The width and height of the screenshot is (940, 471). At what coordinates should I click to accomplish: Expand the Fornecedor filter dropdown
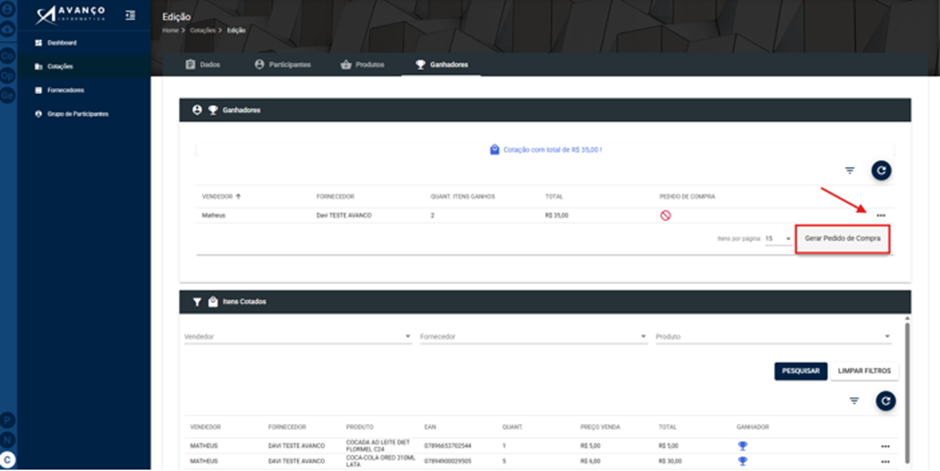point(534,337)
